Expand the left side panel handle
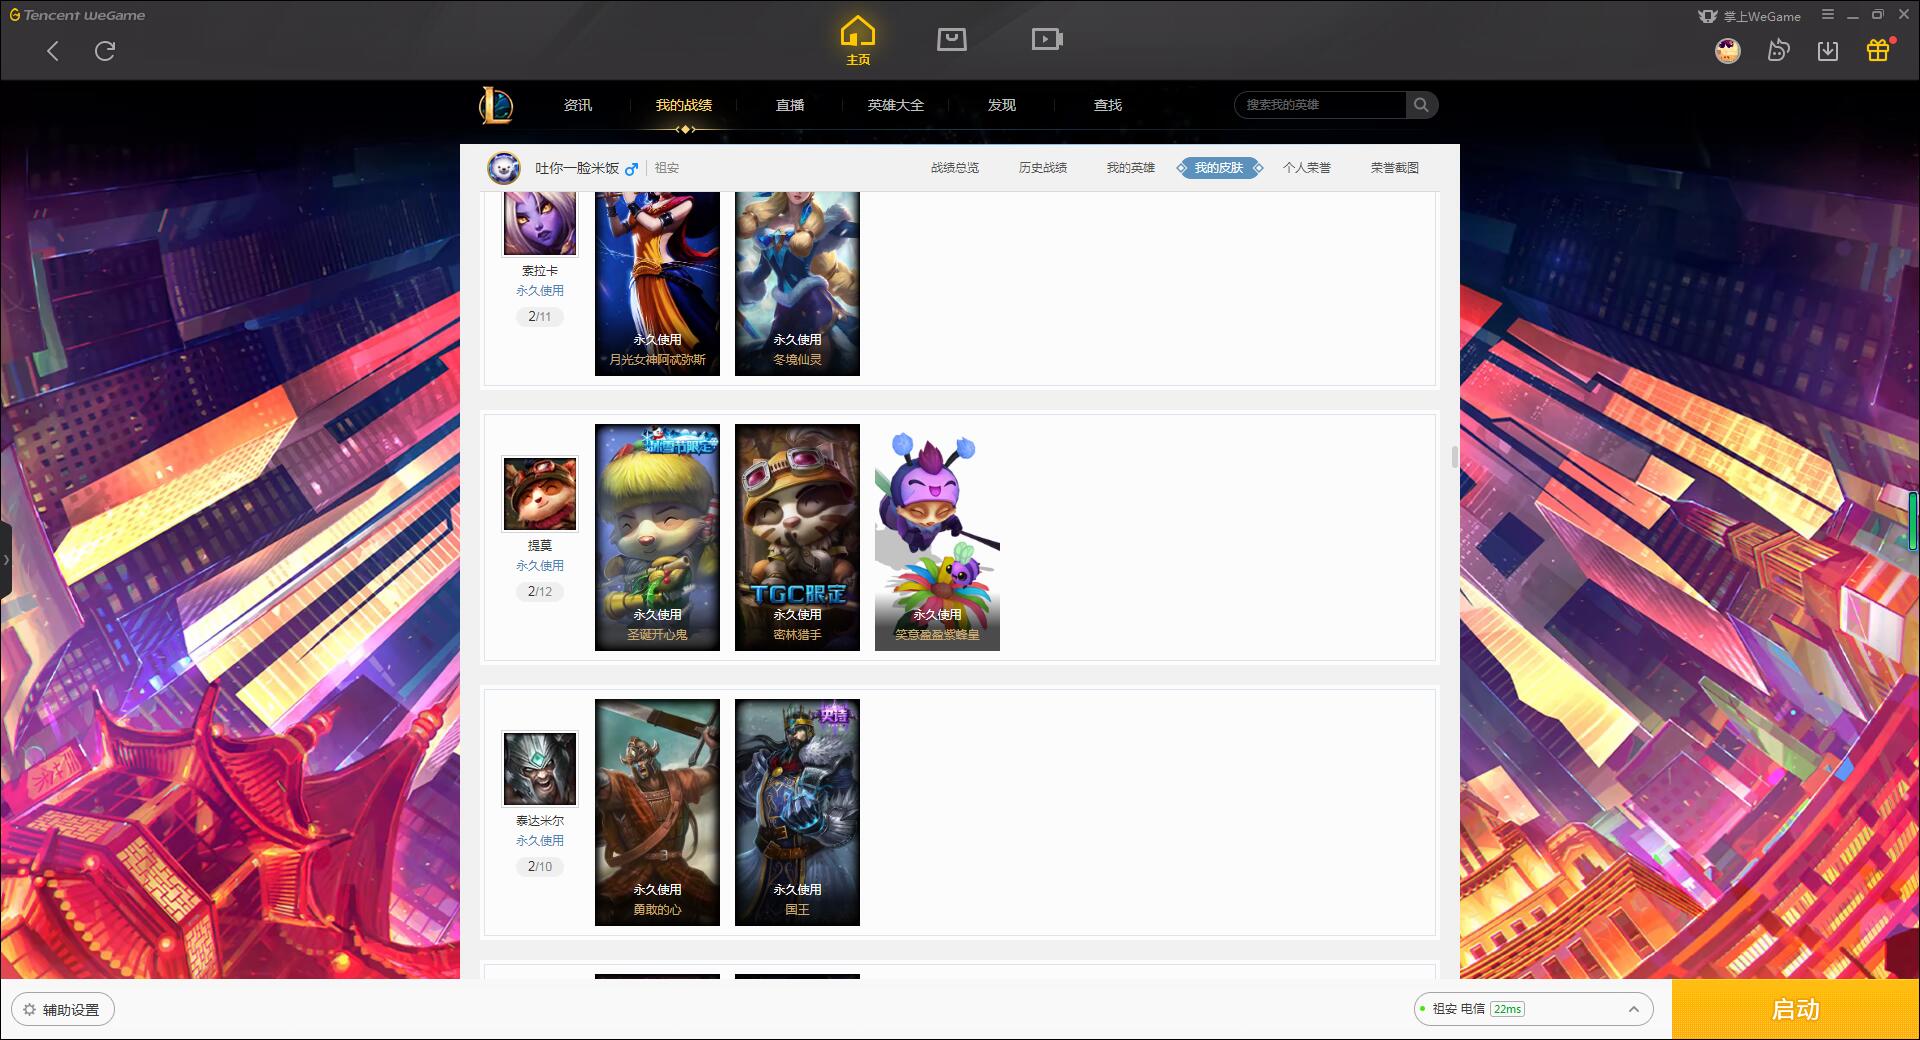Image resolution: width=1920 pixels, height=1040 pixels. [x=6, y=560]
